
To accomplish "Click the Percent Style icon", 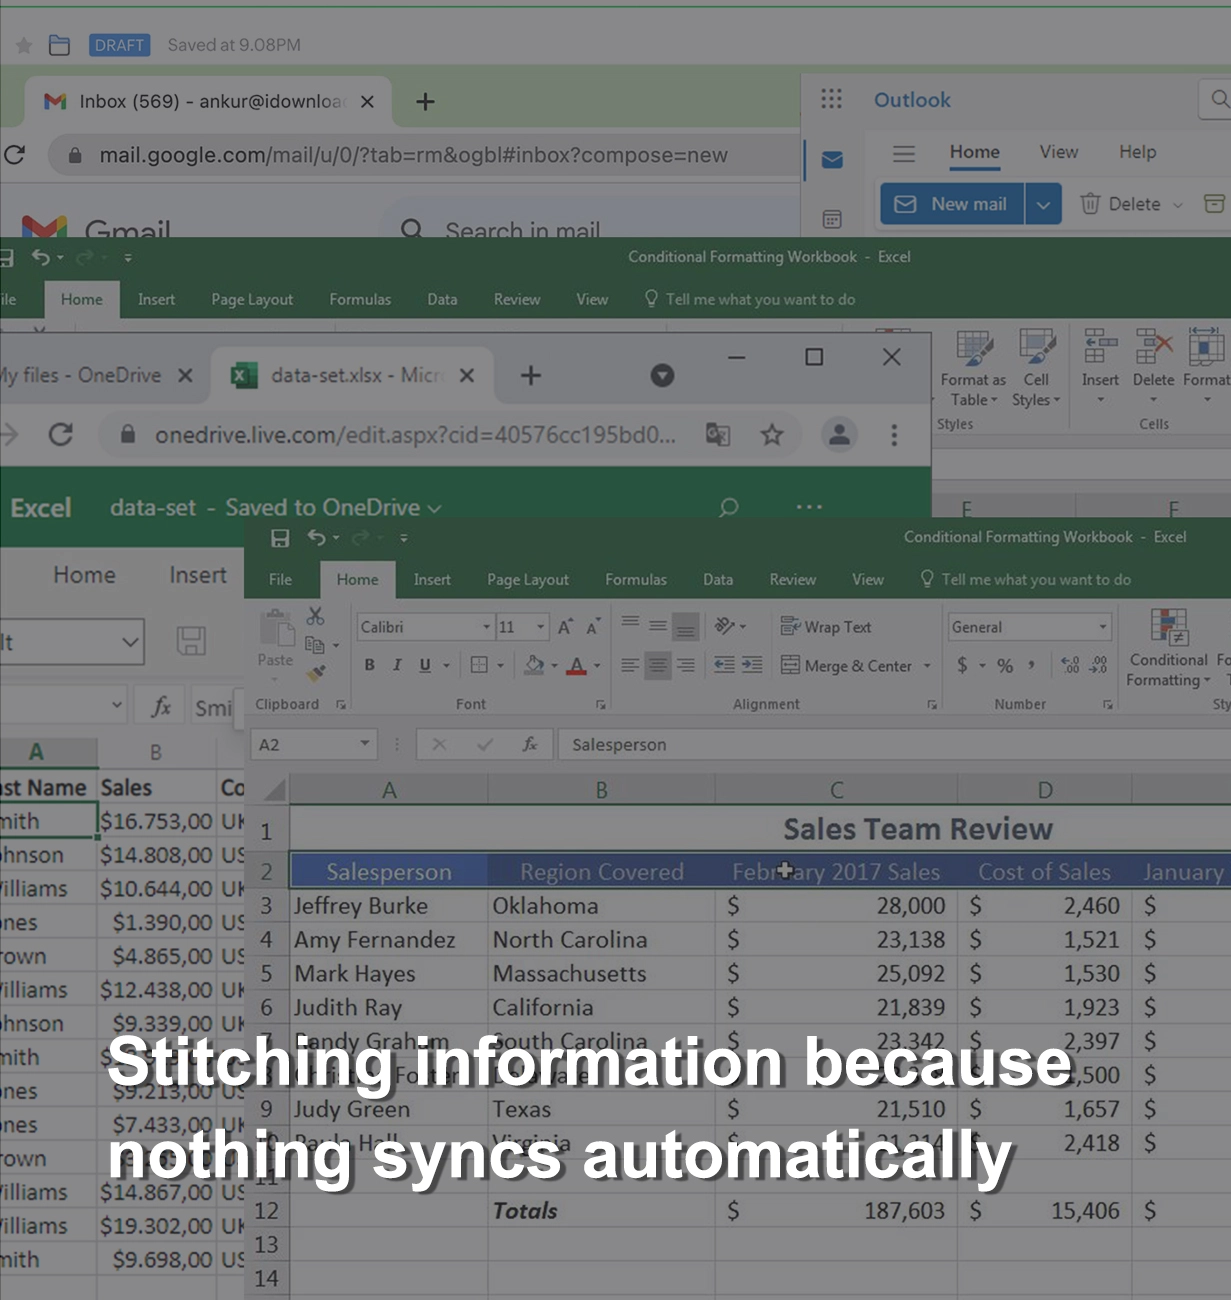I will pyautogui.click(x=1005, y=666).
